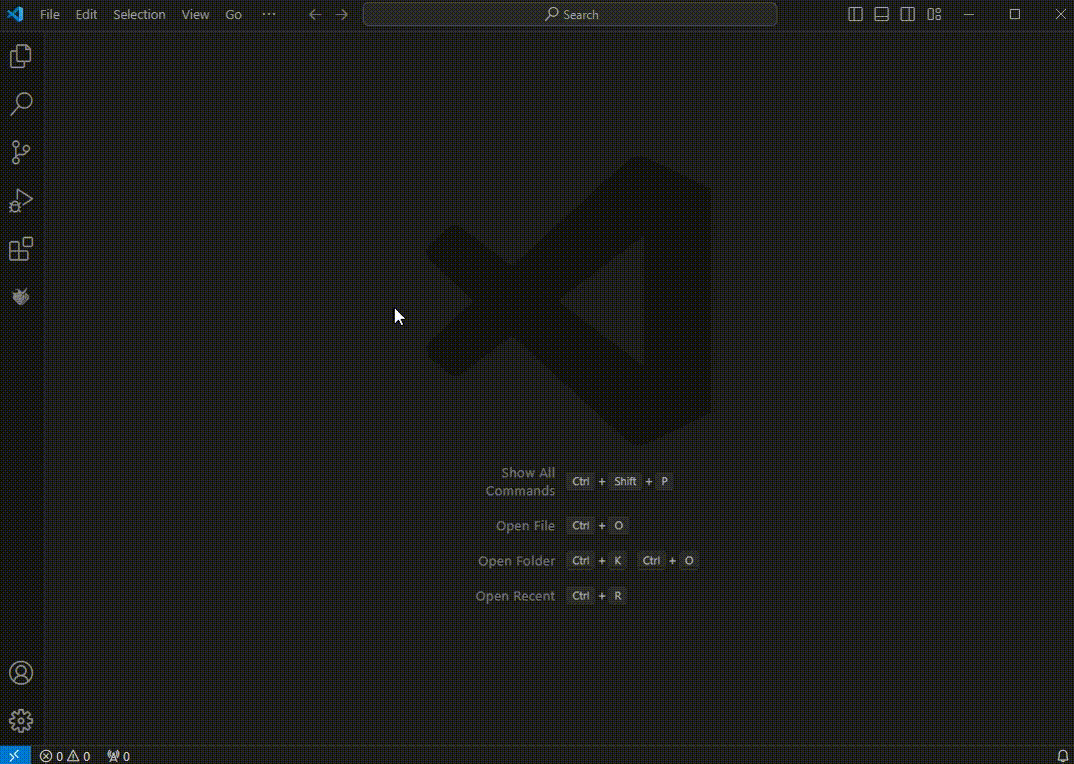This screenshot has width=1074, height=764.
Task: Show errors count in status bar
Action: pyautogui.click(x=51, y=756)
